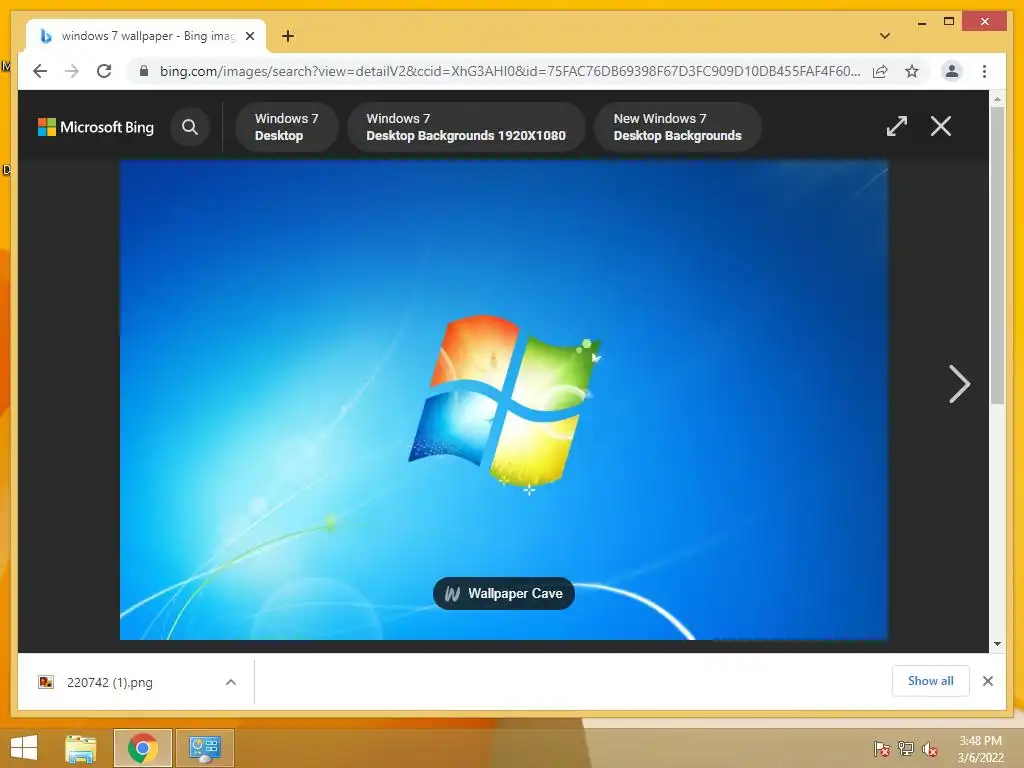Expand download options chevron for 220742 (1).png
The width and height of the screenshot is (1024, 768).
click(231, 682)
